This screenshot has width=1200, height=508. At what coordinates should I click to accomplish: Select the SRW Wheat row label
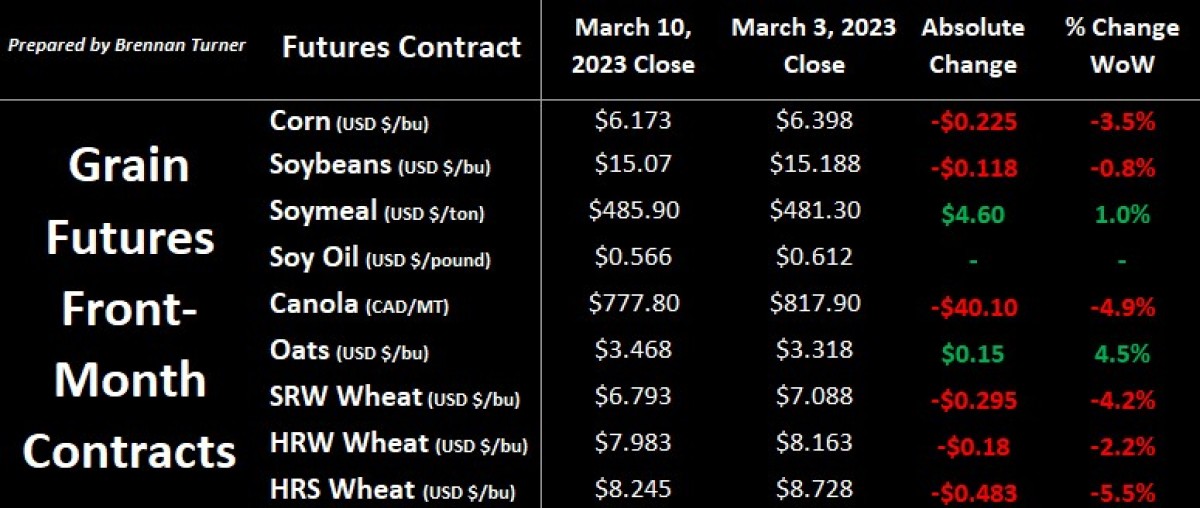(394, 397)
